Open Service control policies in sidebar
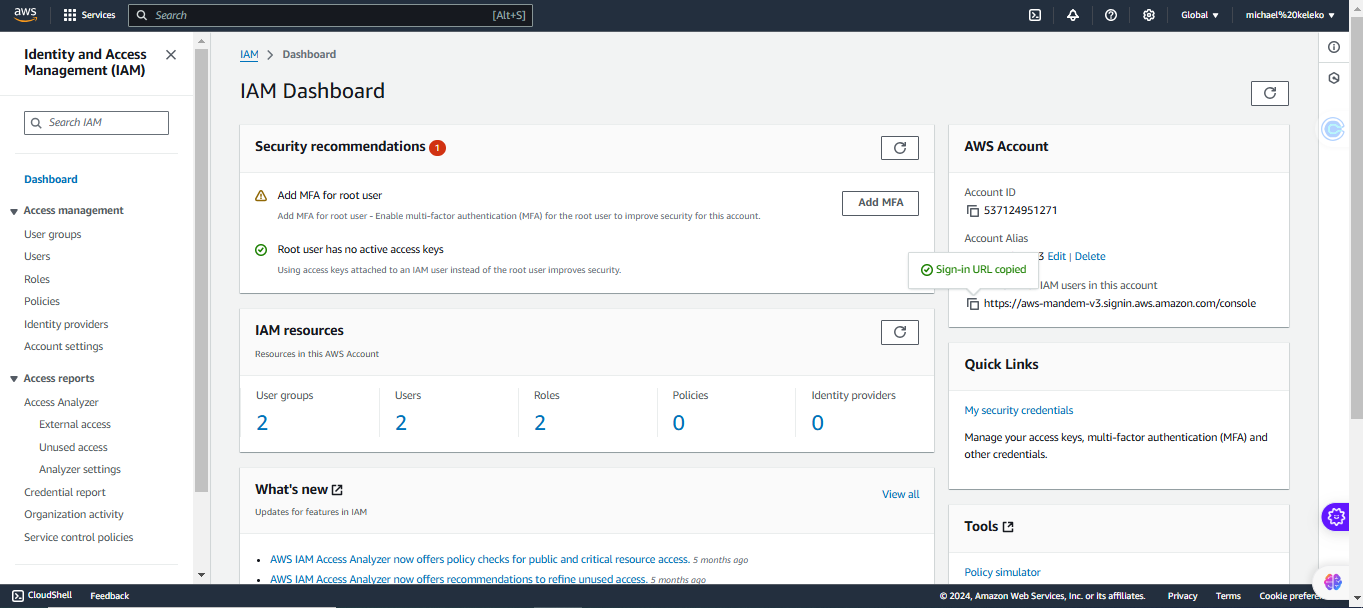Screen dimensions: 1363x608 tap(79, 537)
